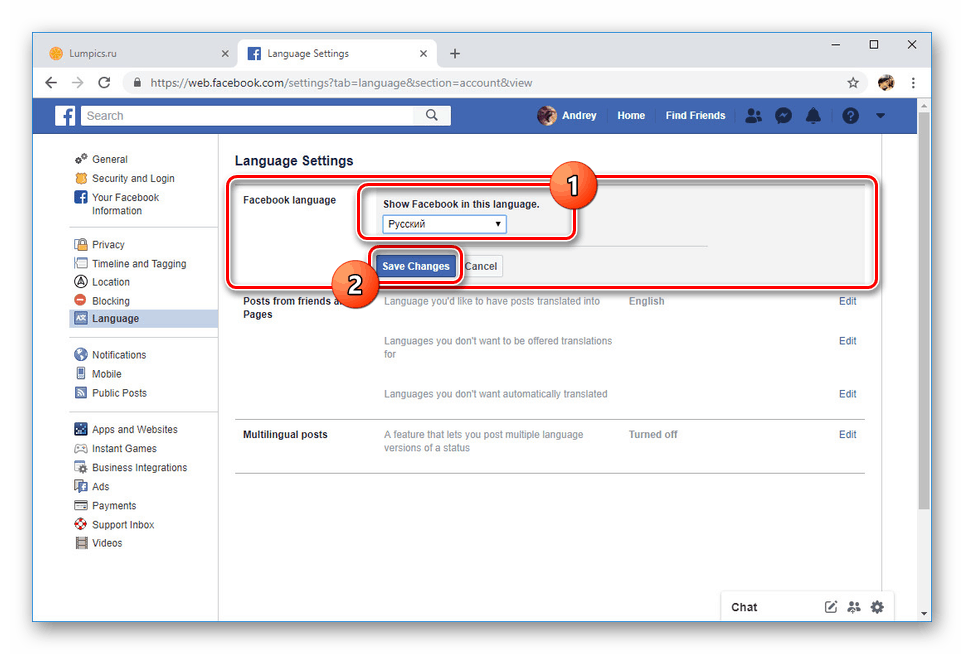Screen dimensions: 964x654
Task: Click the site lock icon in address bar
Action: (x=137, y=82)
